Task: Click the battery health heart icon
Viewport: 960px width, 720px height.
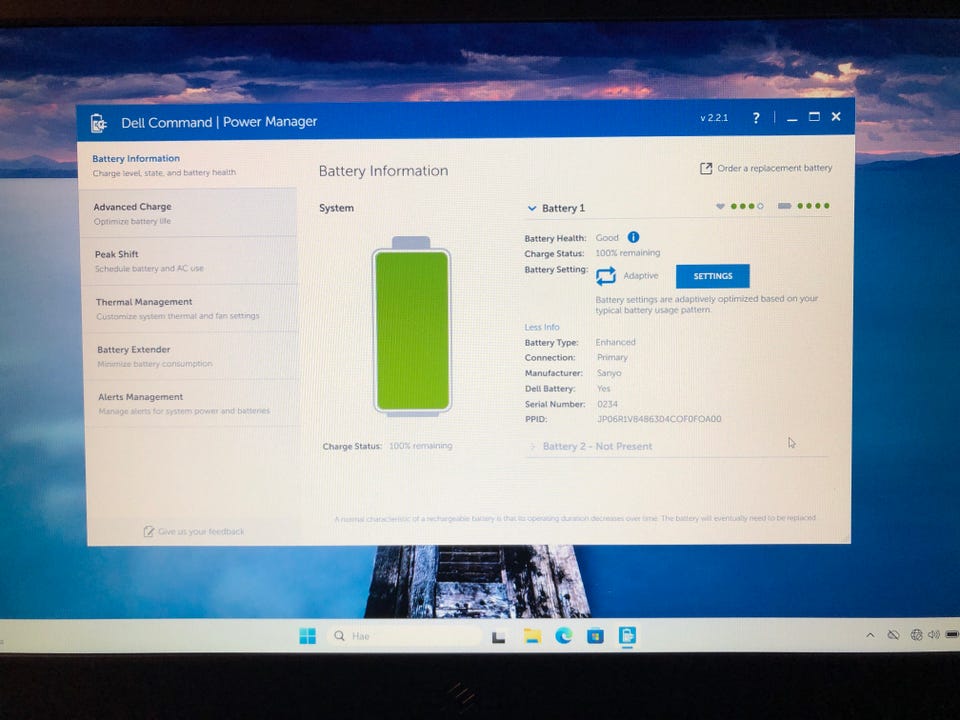Action: click(x=721, y=206)
